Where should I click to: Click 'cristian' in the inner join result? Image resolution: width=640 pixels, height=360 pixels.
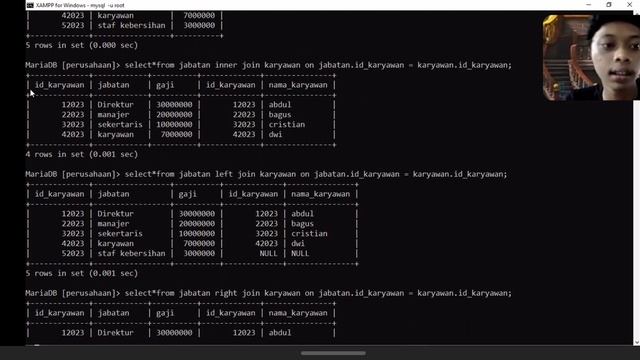click(287, 124)
